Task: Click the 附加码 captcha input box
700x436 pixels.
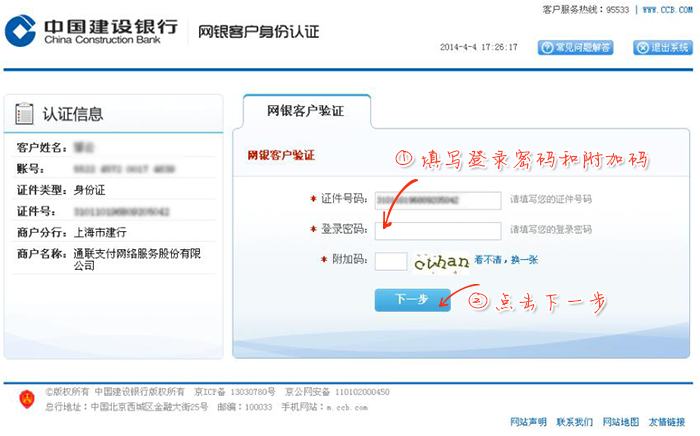Action: pyautogui.click(x=391, y=261)
